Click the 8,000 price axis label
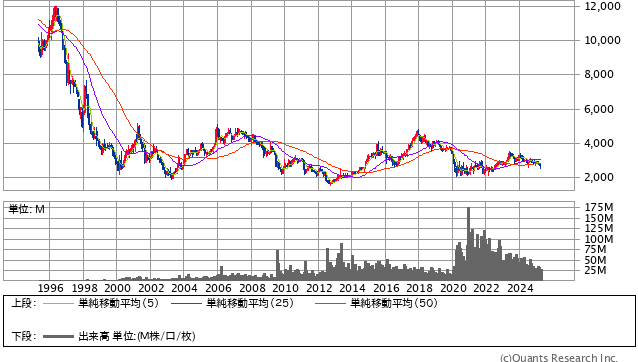 [x=599, y=74]
